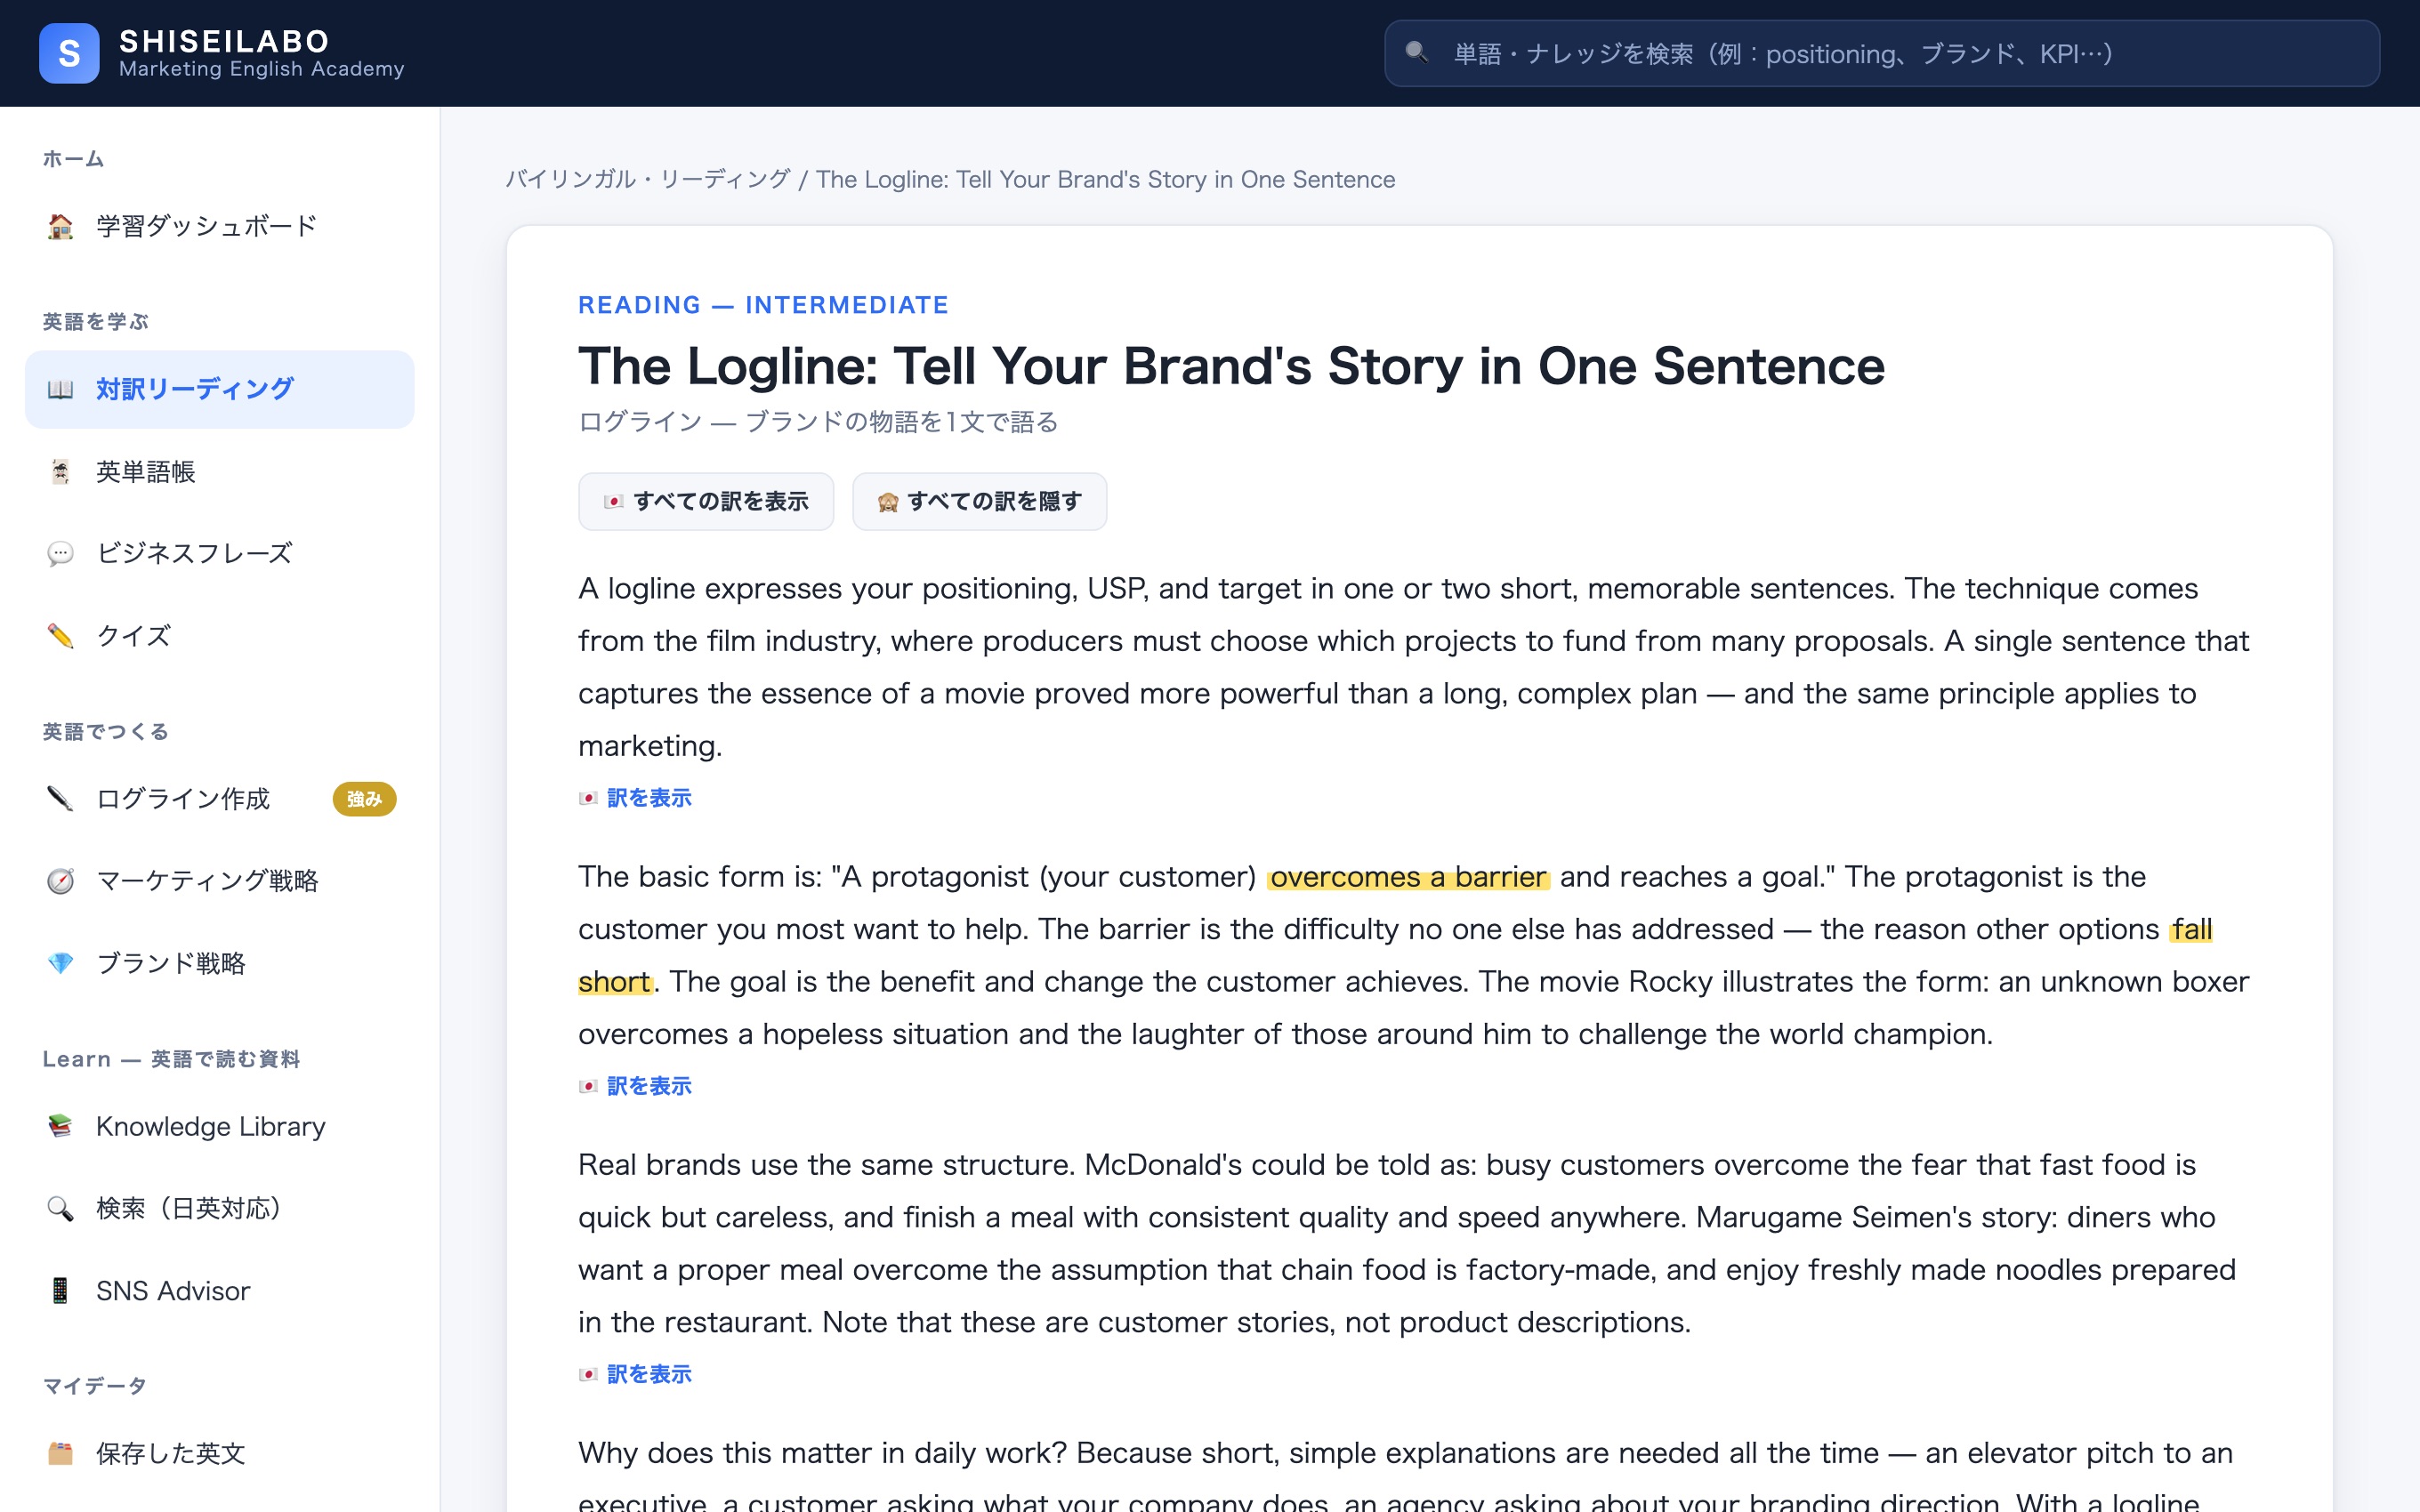Click the マーケティング戦略 compass icon
The width and height of the screenshot is (2420, 1512).
click(60, 880)
